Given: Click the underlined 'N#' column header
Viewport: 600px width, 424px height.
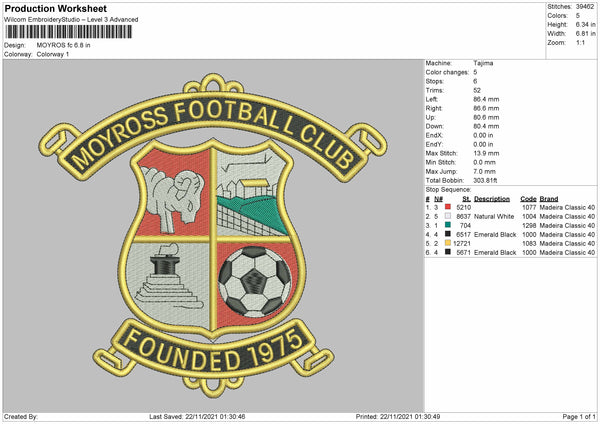Looking at the screenshot, I should (439, 199).
